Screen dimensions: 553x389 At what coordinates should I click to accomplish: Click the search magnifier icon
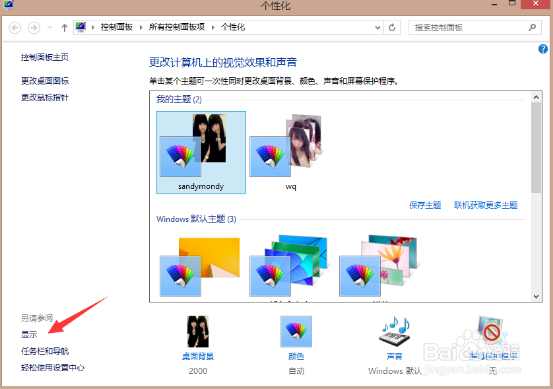click(532, 27)
